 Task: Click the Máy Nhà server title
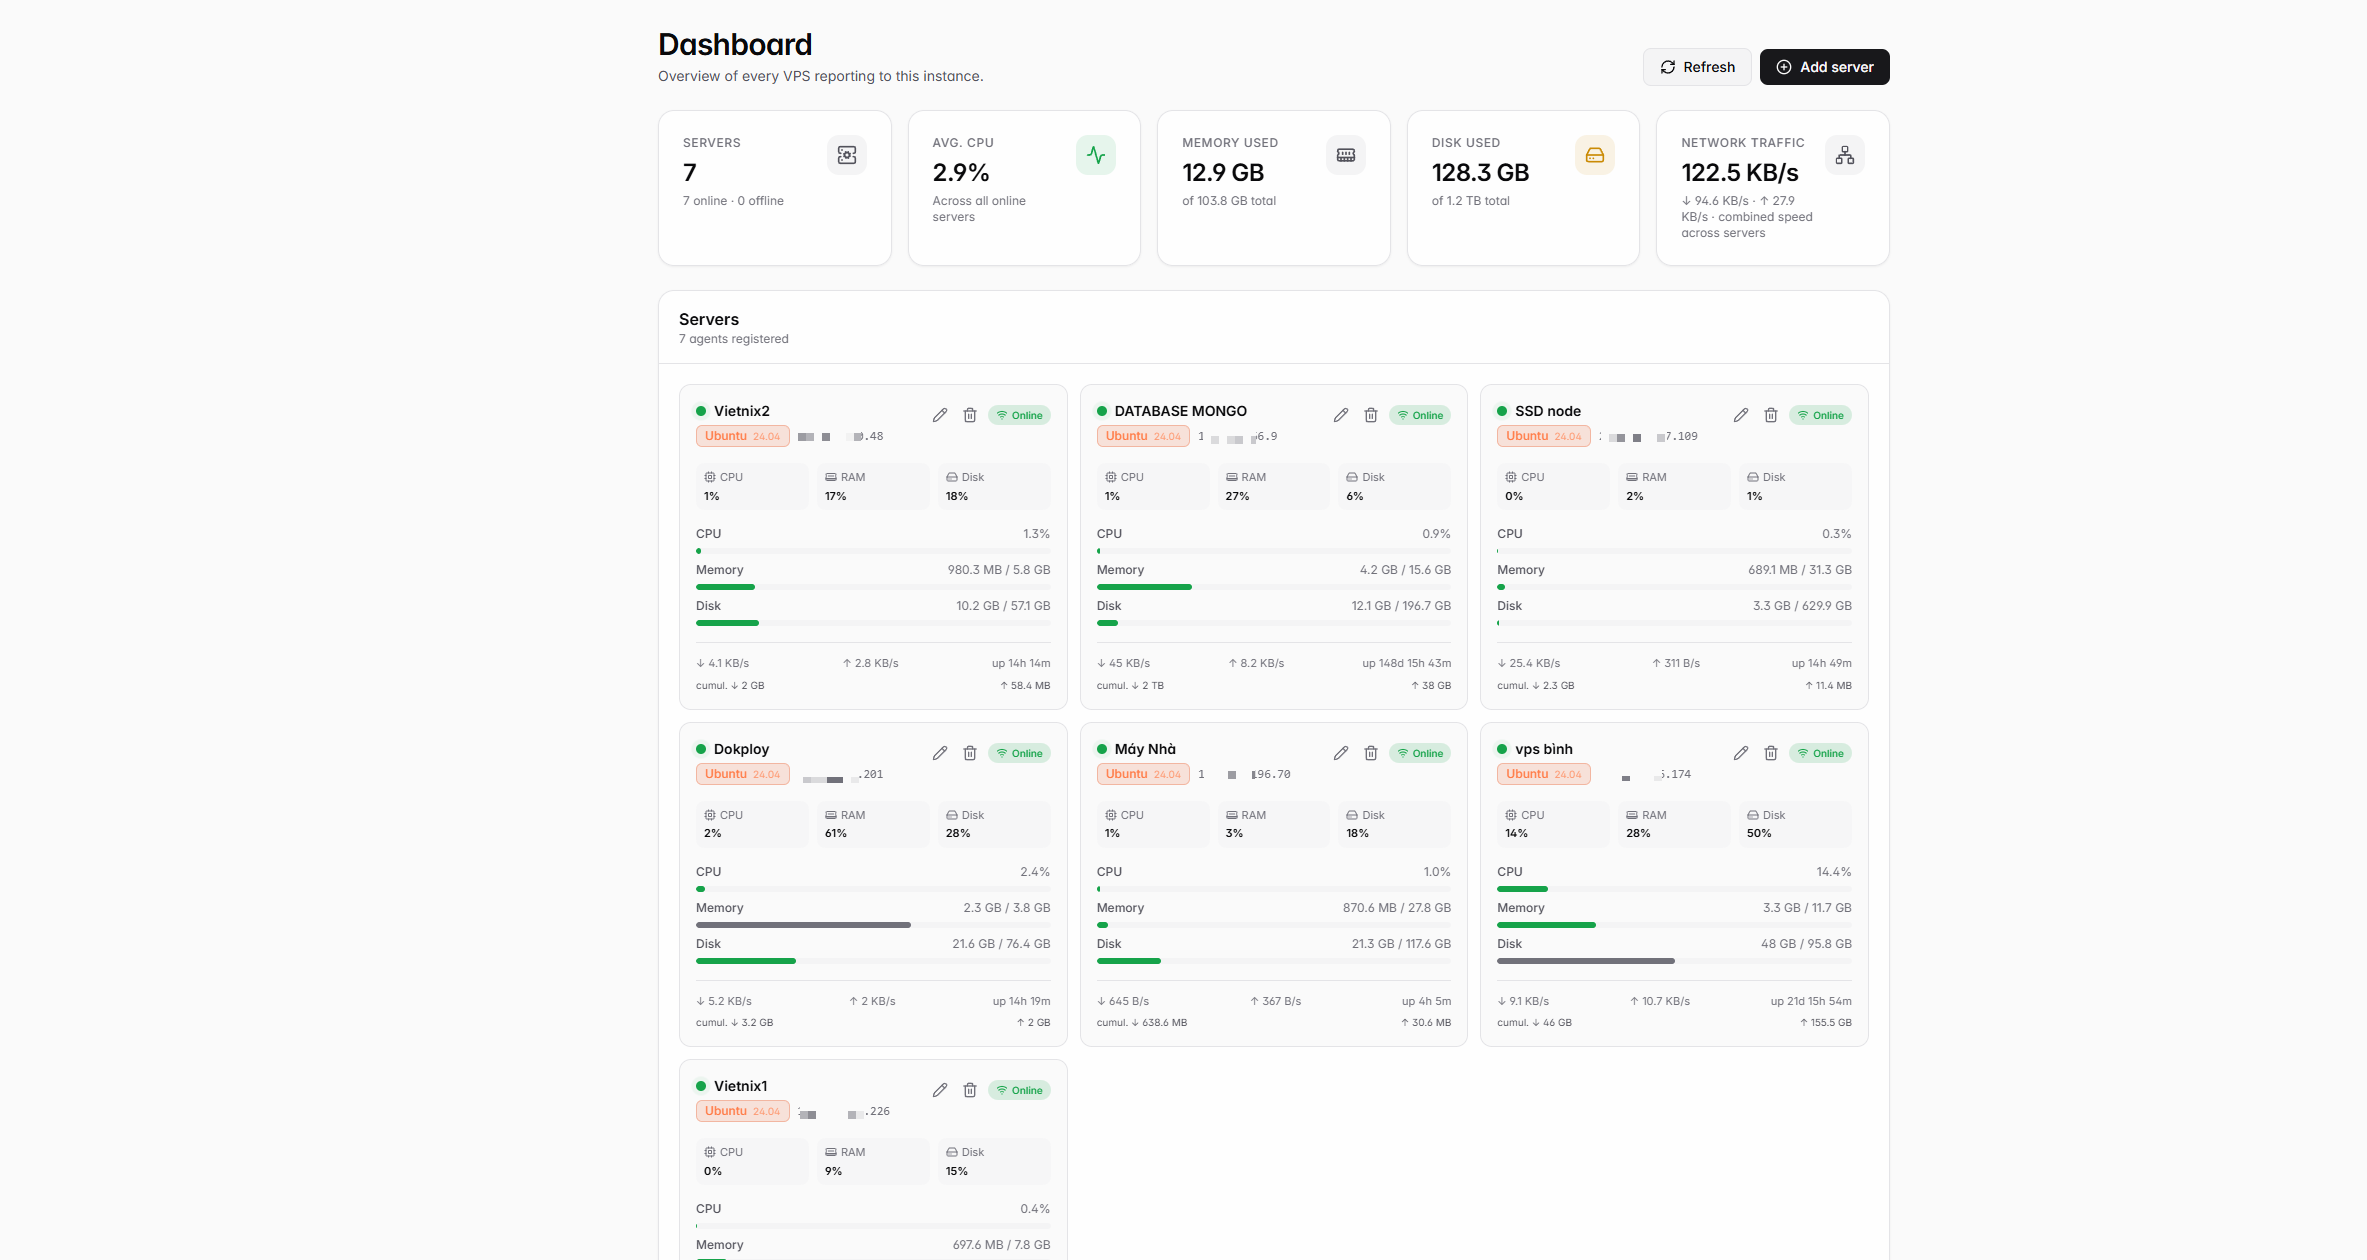pyautogui.click(x=1145, y=749)
